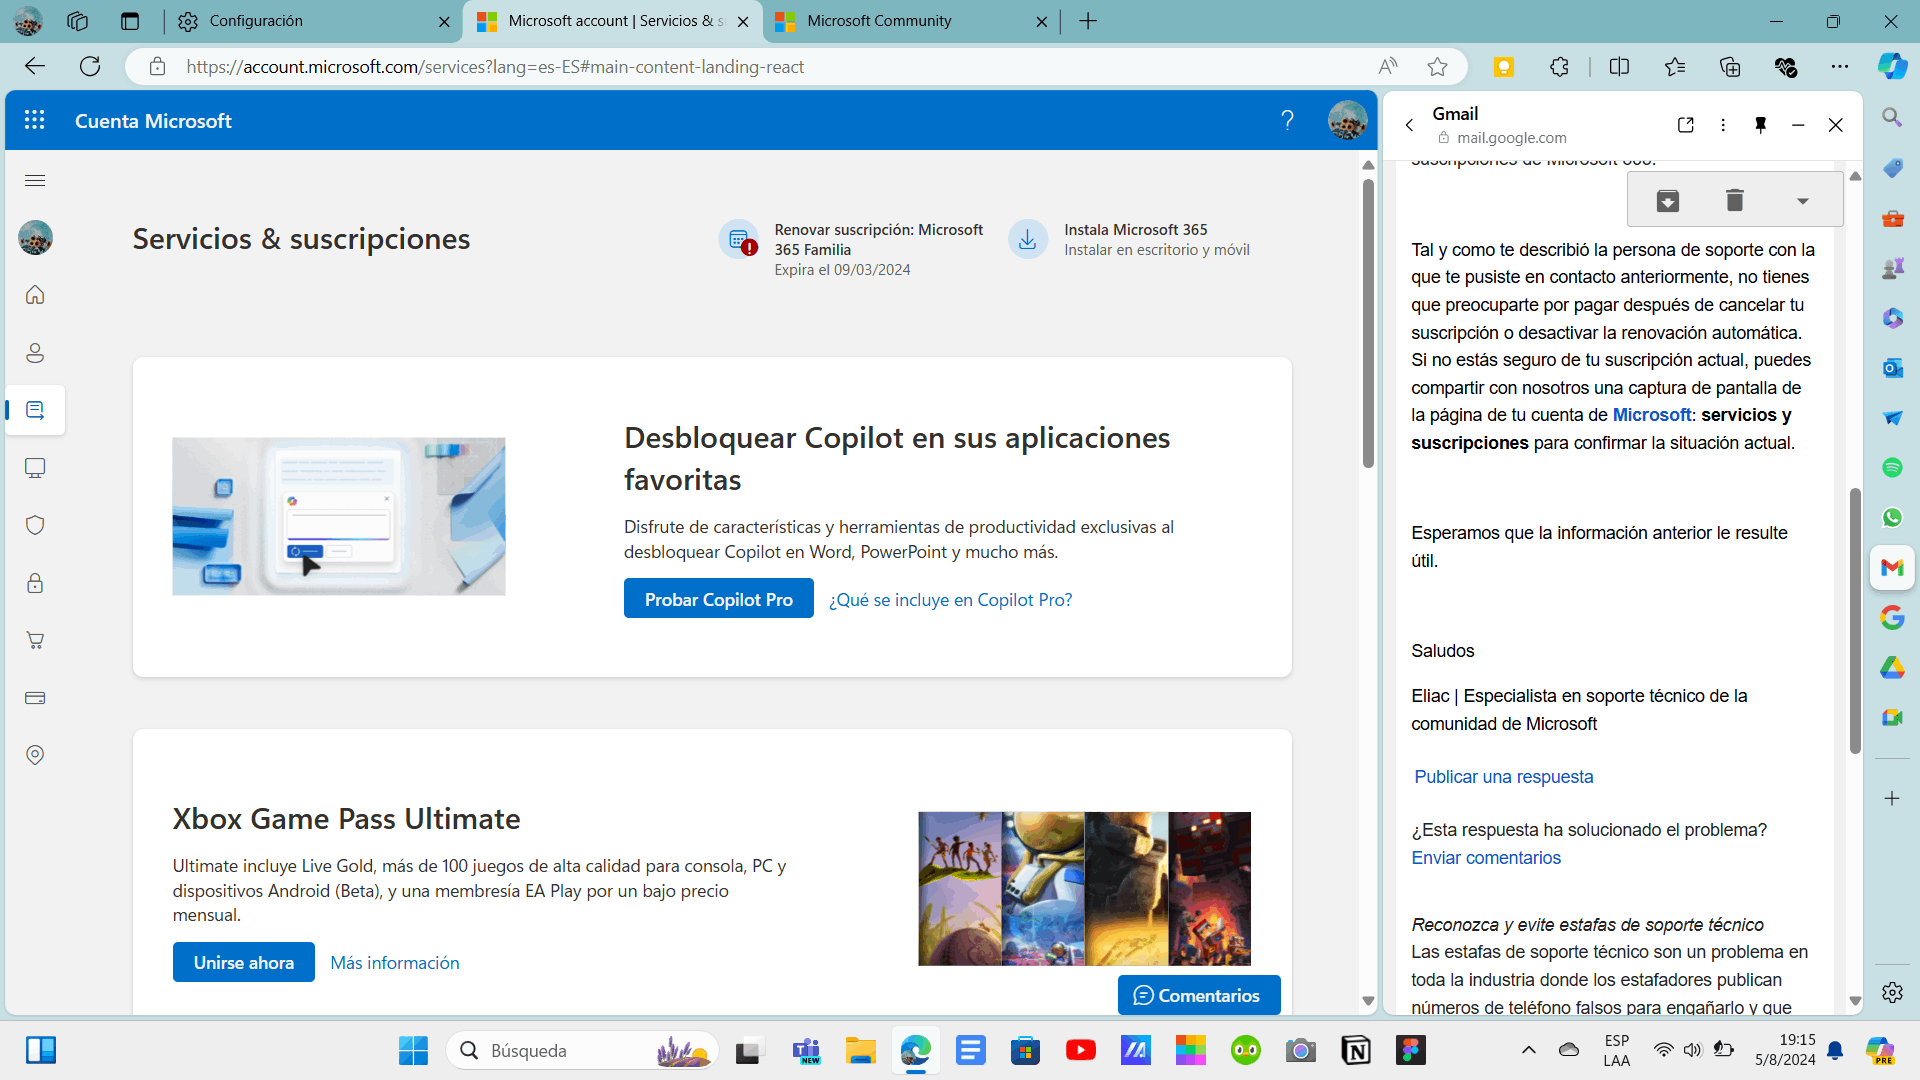
Task: Open the shopping cart order history icon
Action: pyautogui.click(x=35, y=640)
